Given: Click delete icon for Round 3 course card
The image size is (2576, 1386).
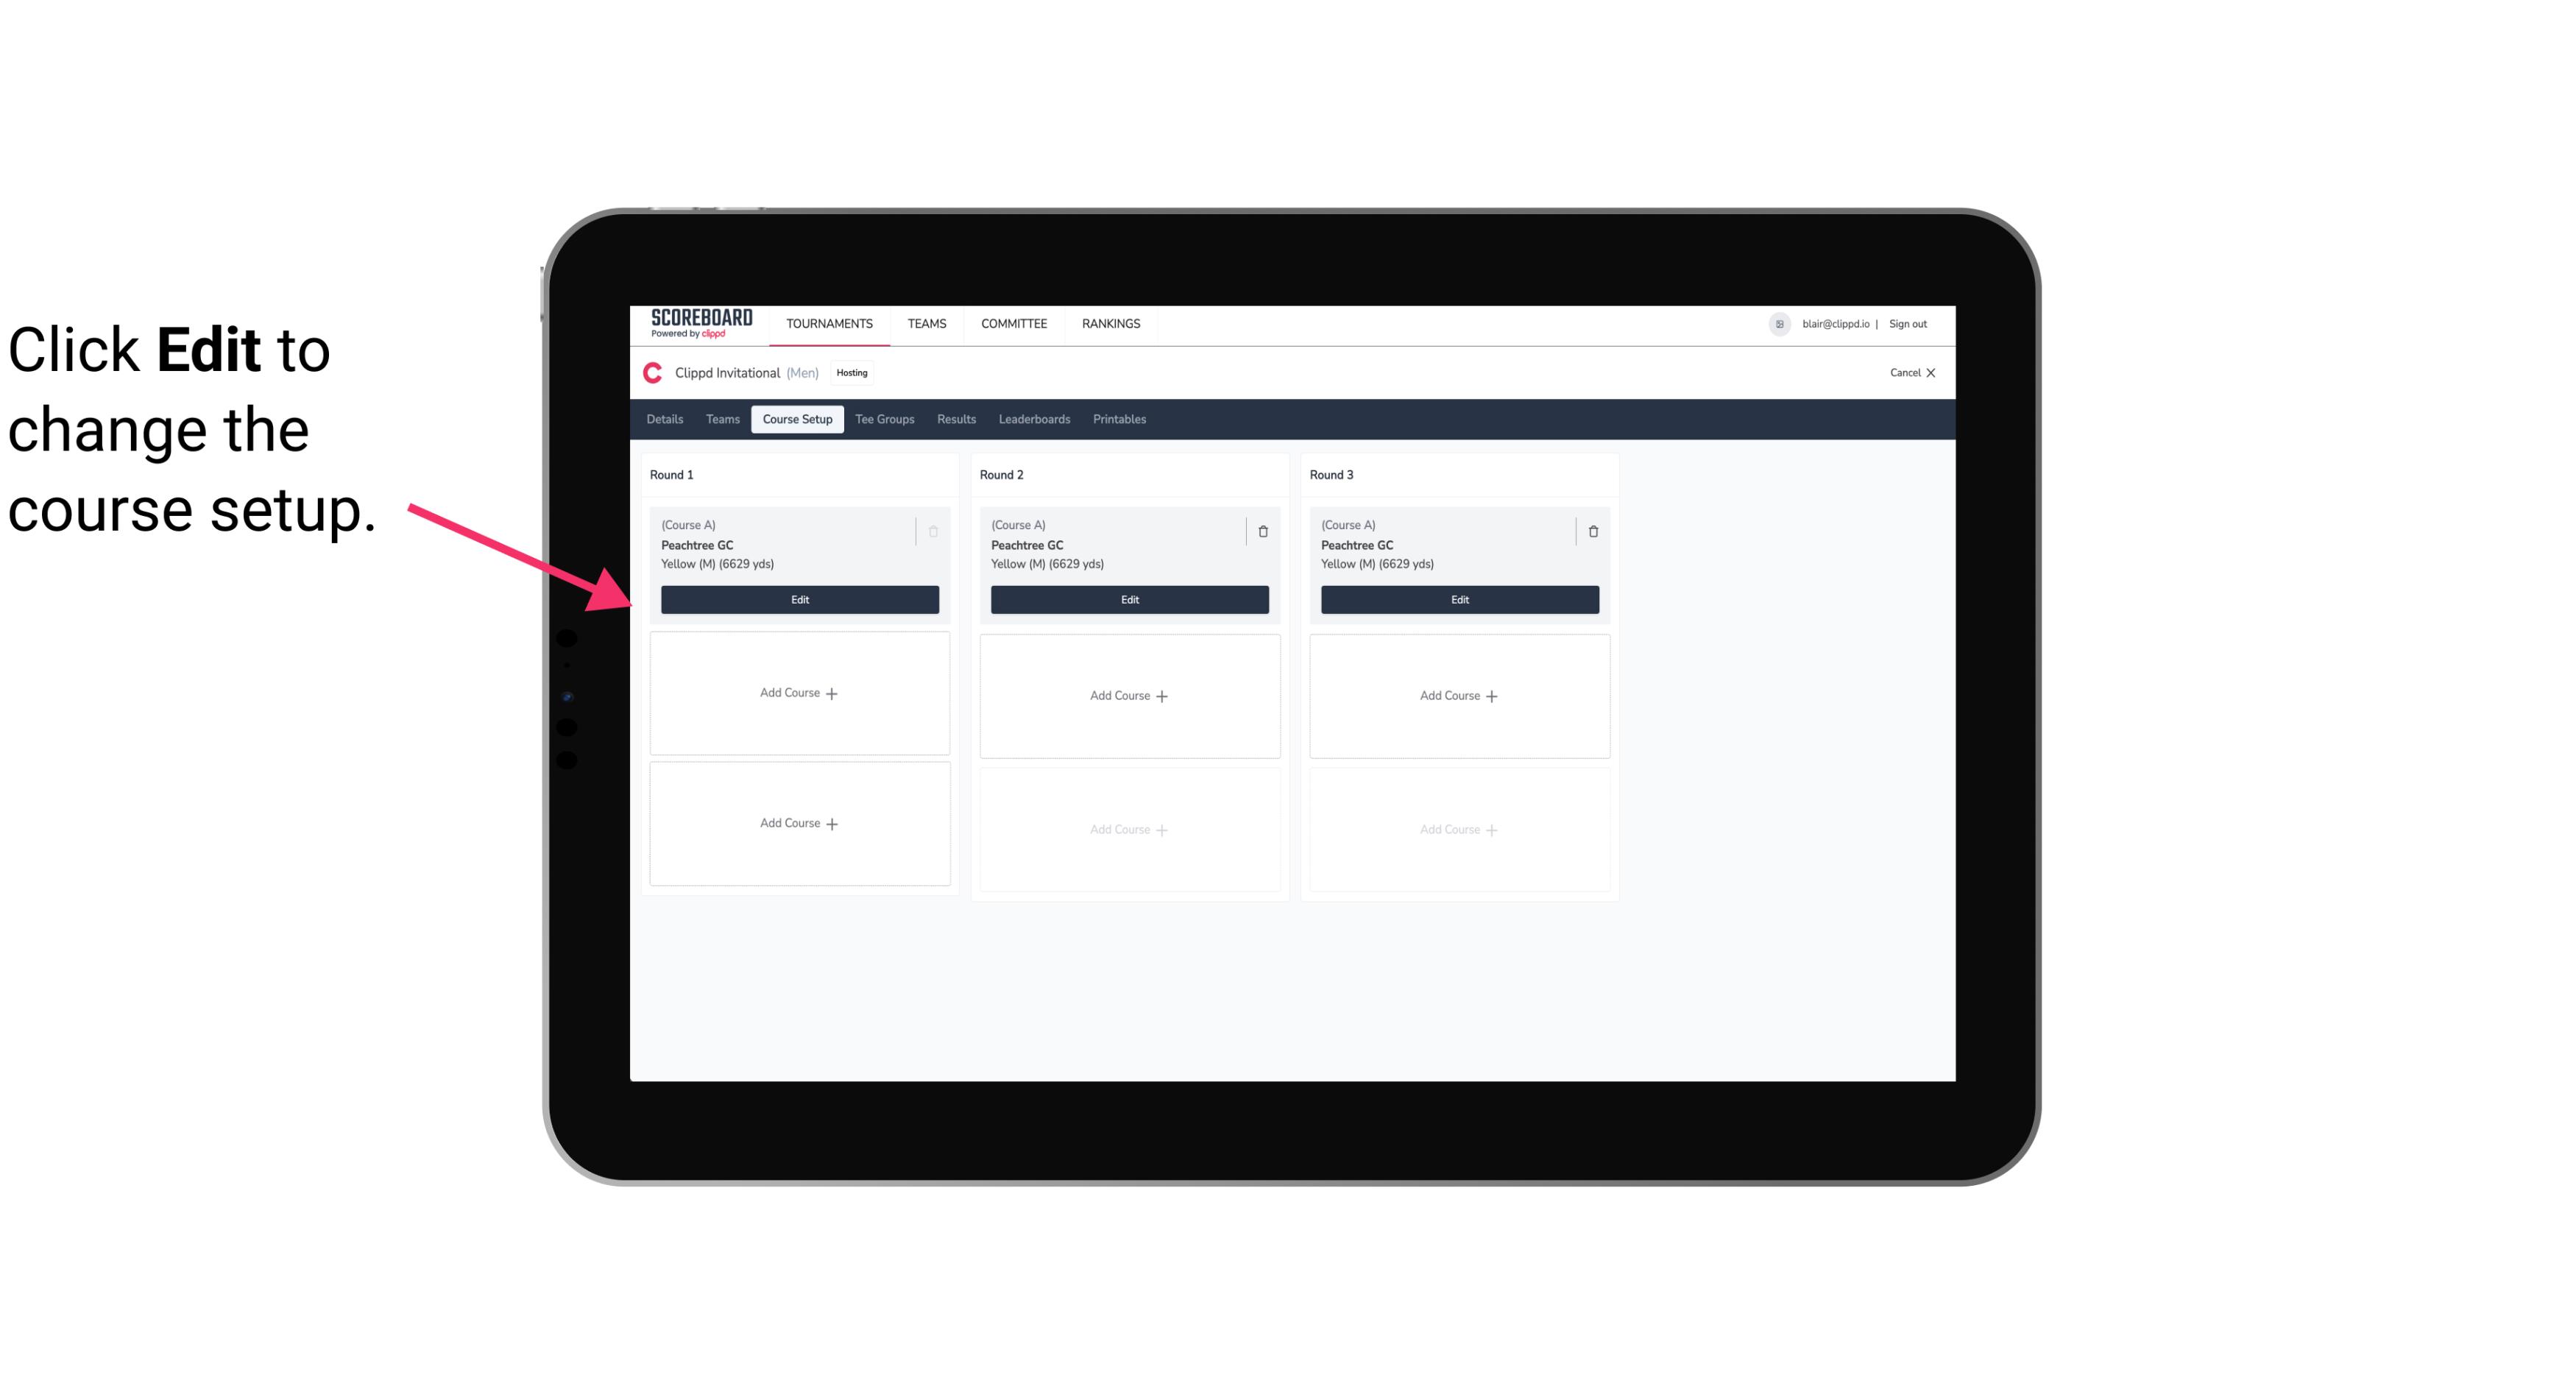Looking at the screenshot, I should pyautogui.click(x=1593, y=531).
